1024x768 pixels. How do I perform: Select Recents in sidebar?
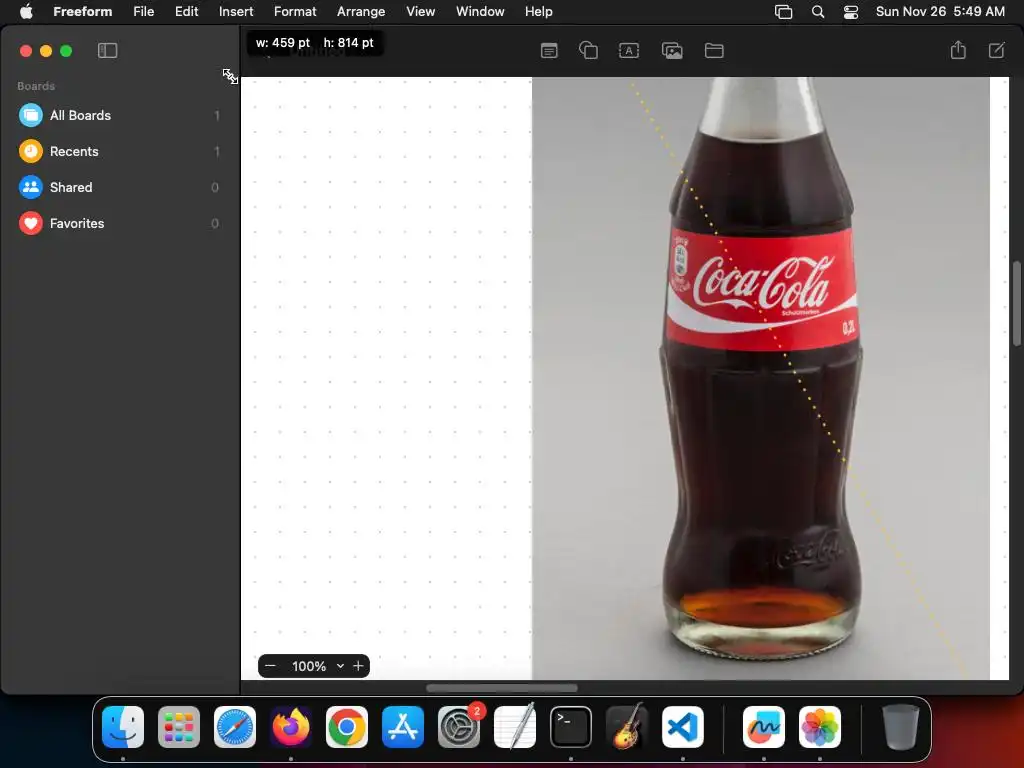point(120,152)
